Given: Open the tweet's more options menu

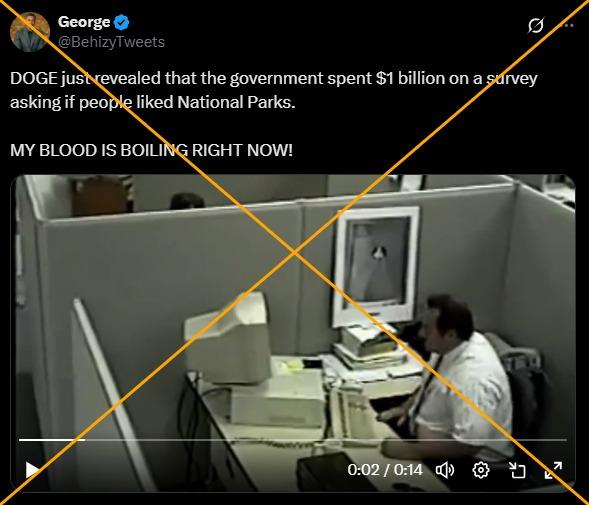Looking at the screenshot, I should 569,26.
